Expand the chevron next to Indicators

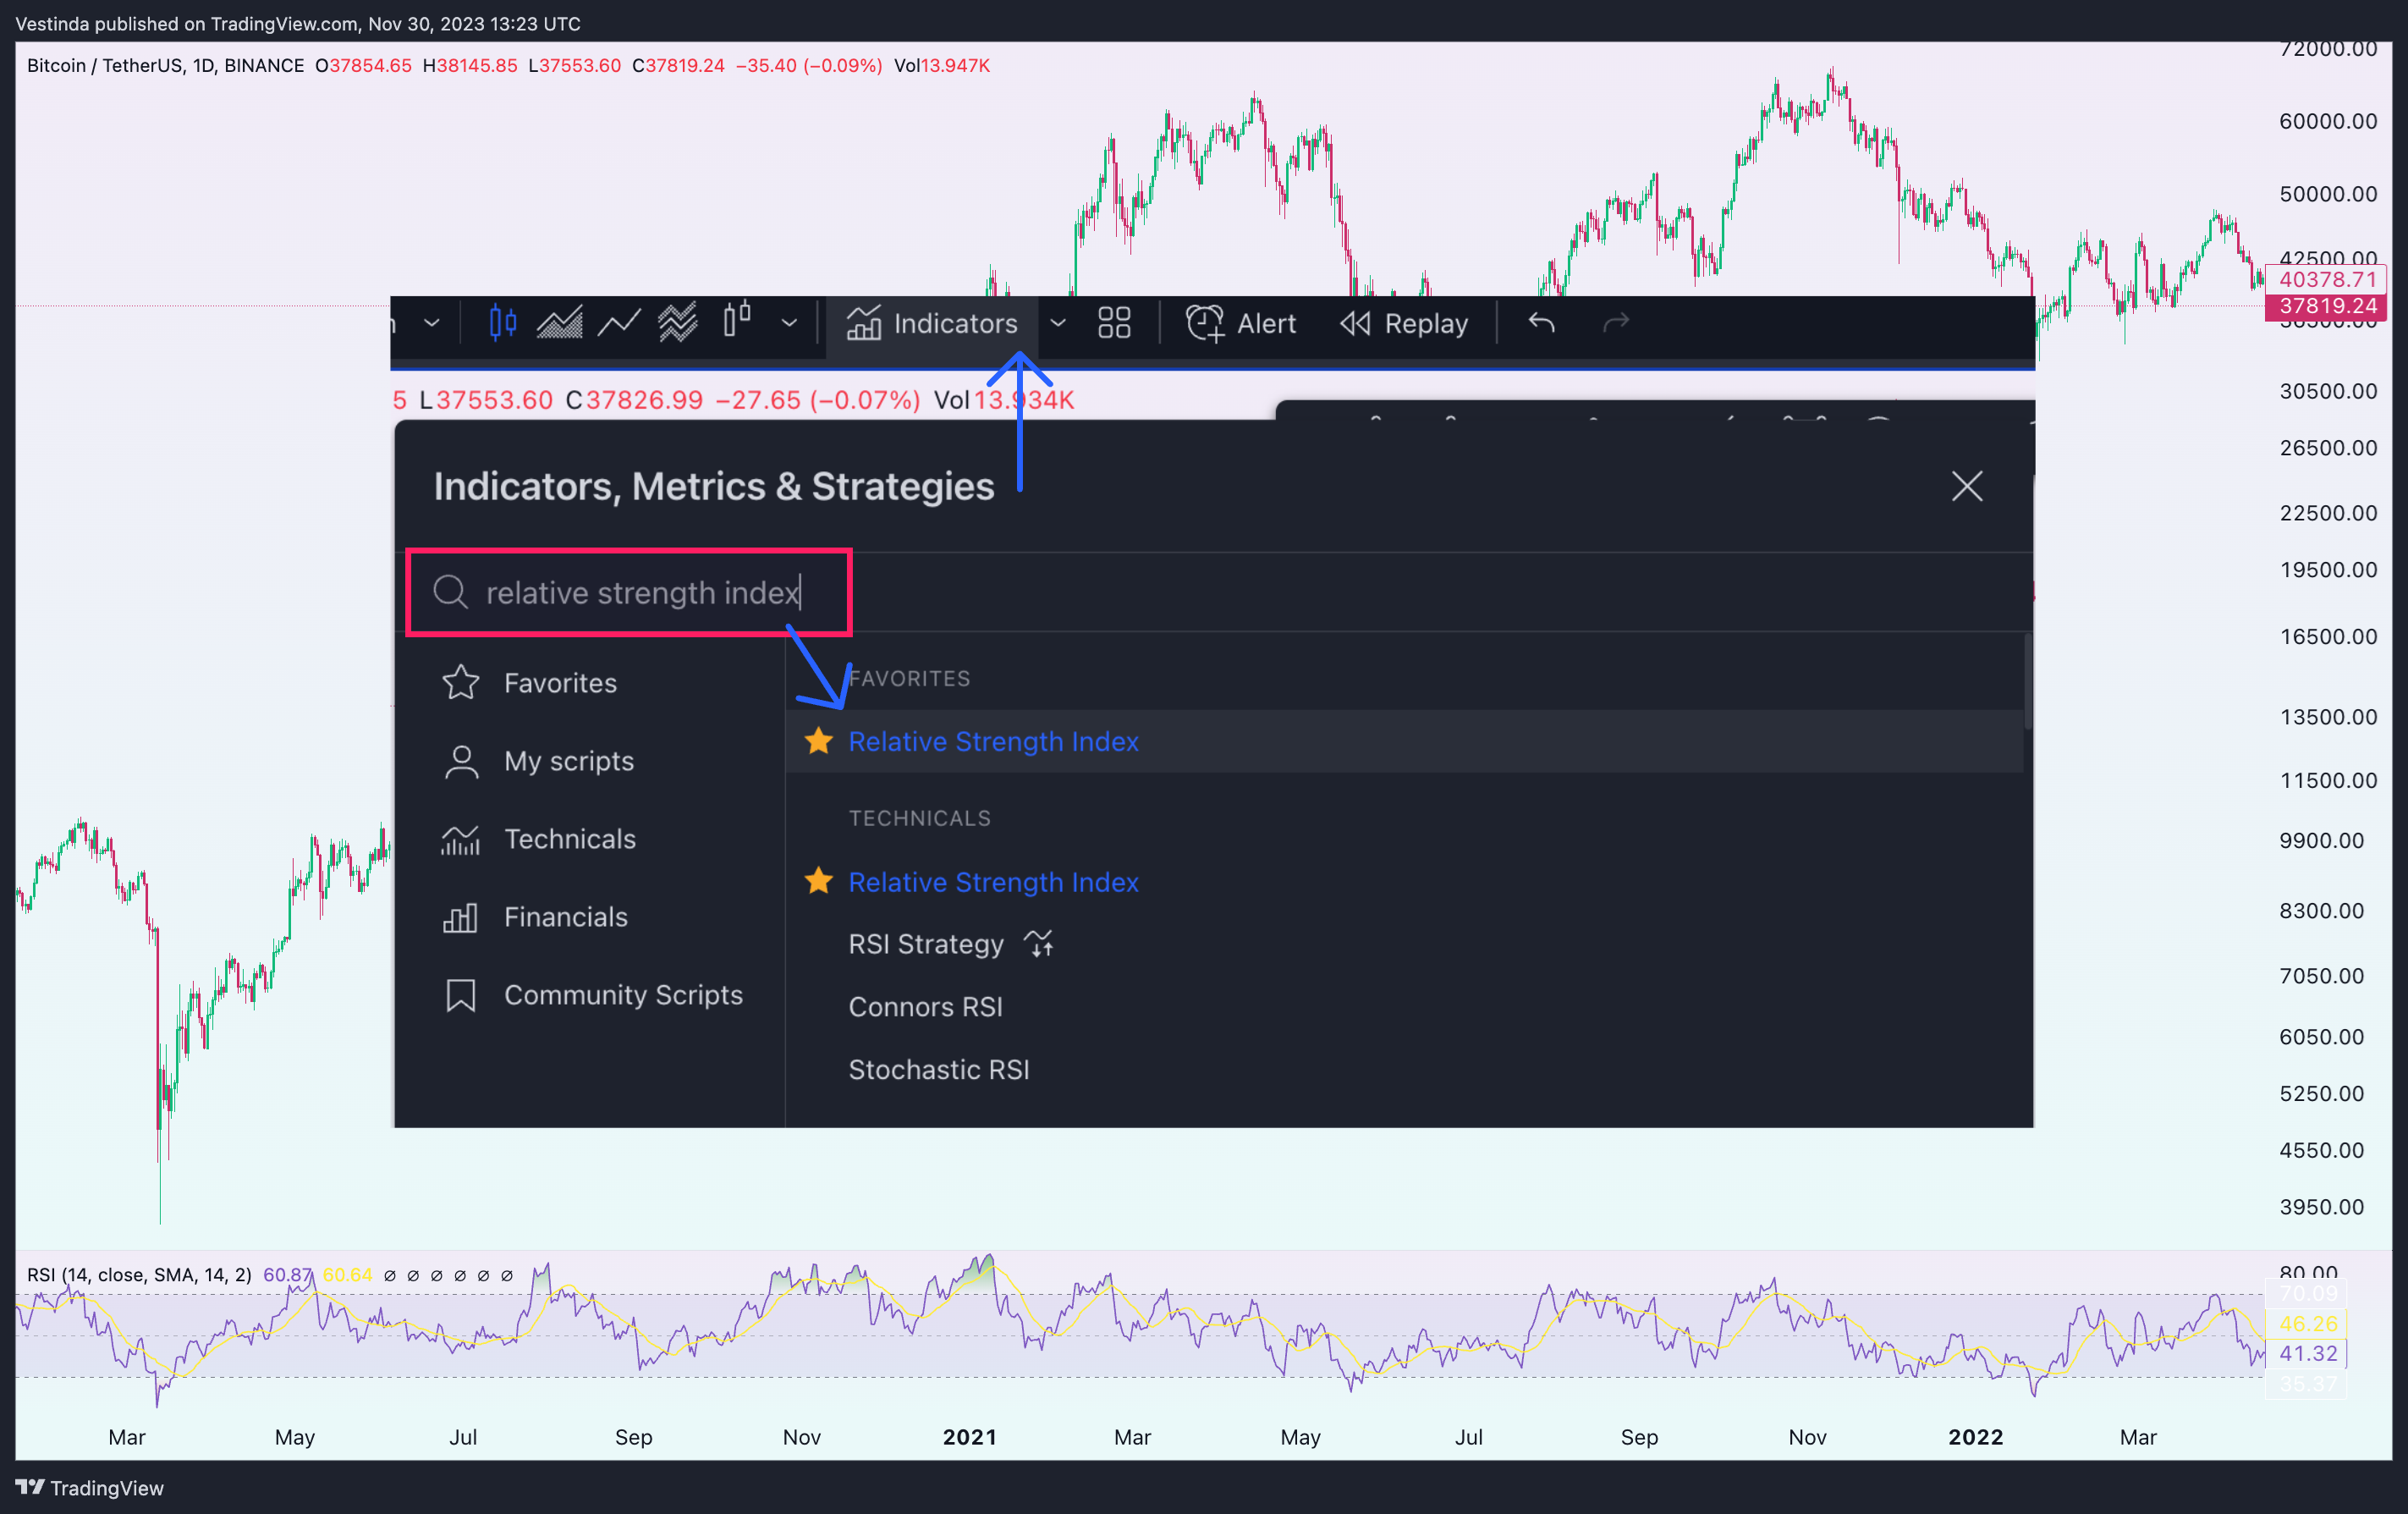click(x=1058, y=323)
